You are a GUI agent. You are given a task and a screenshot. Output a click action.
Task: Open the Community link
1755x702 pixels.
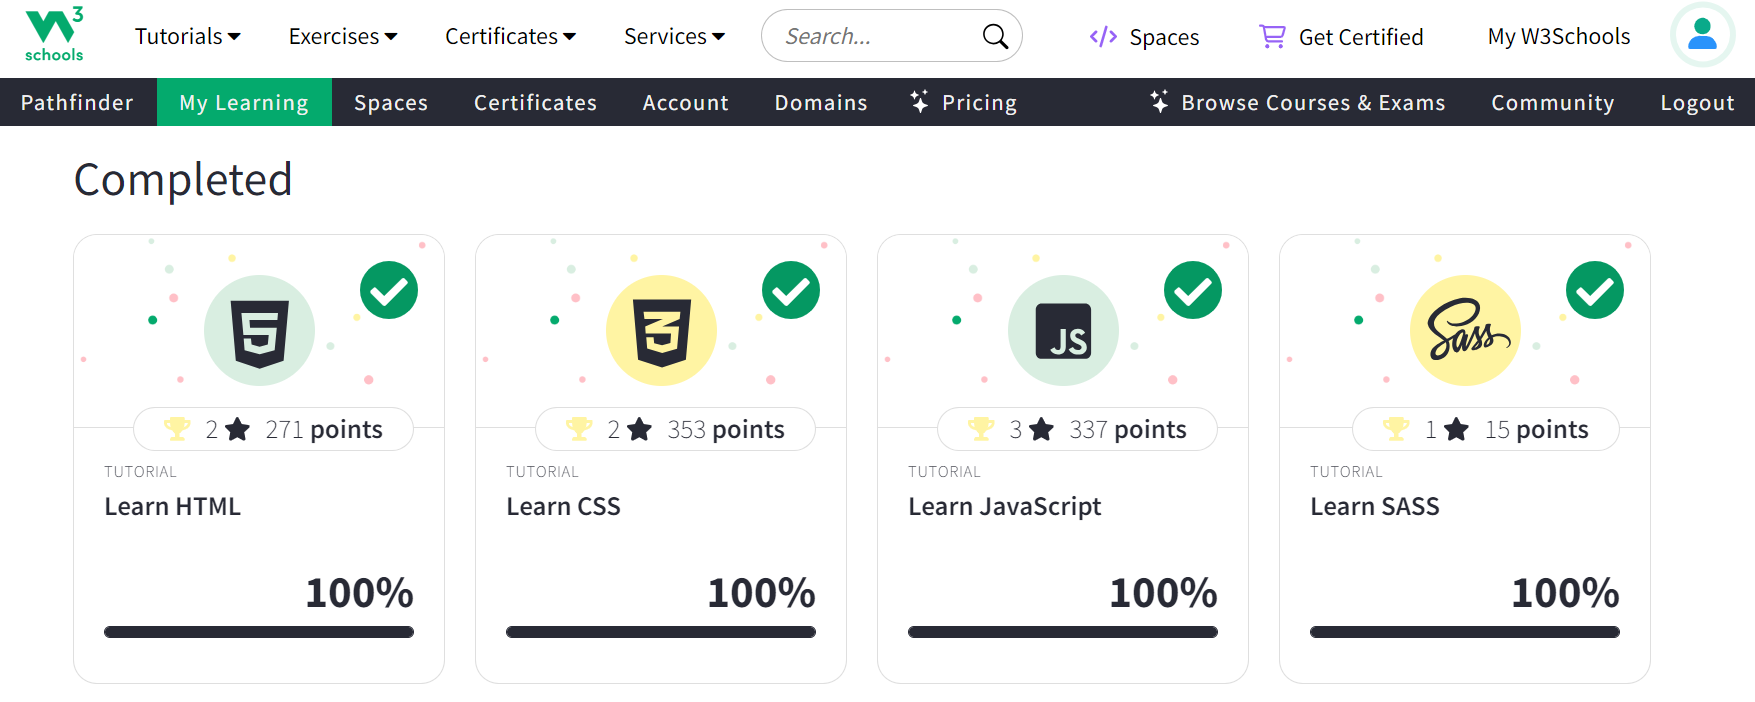(x=1553, y=102)
